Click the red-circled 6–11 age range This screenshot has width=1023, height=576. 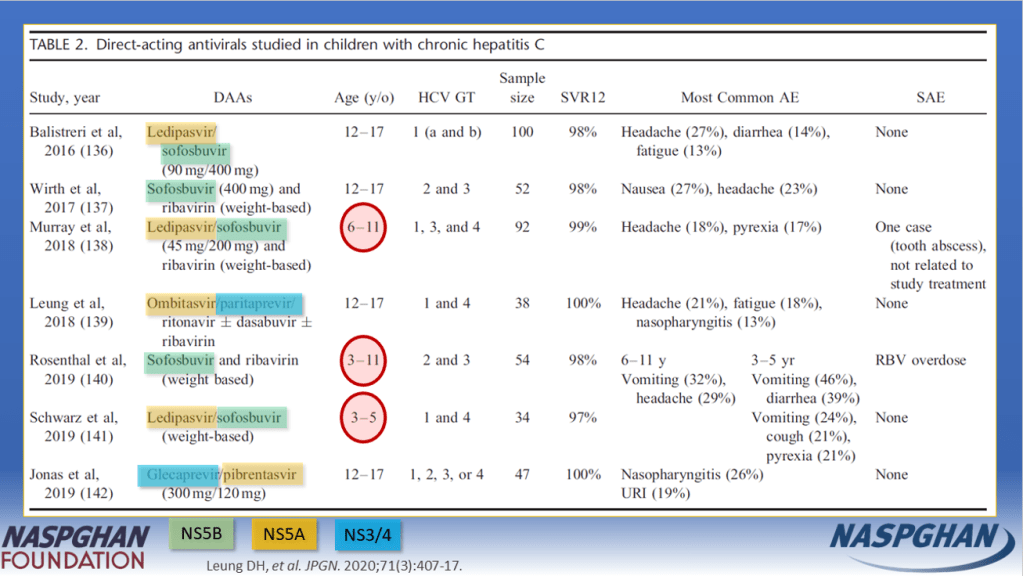(364, 227)
